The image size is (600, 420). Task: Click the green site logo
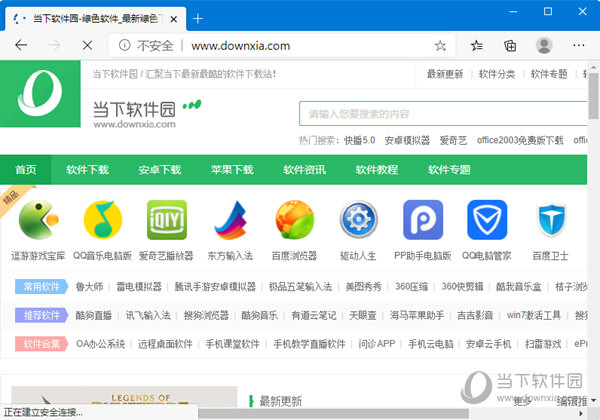pos(40,94)
